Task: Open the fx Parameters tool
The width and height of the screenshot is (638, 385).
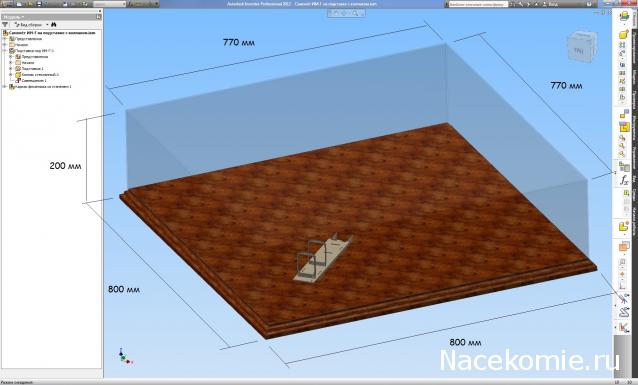Action: coord(624,180)
